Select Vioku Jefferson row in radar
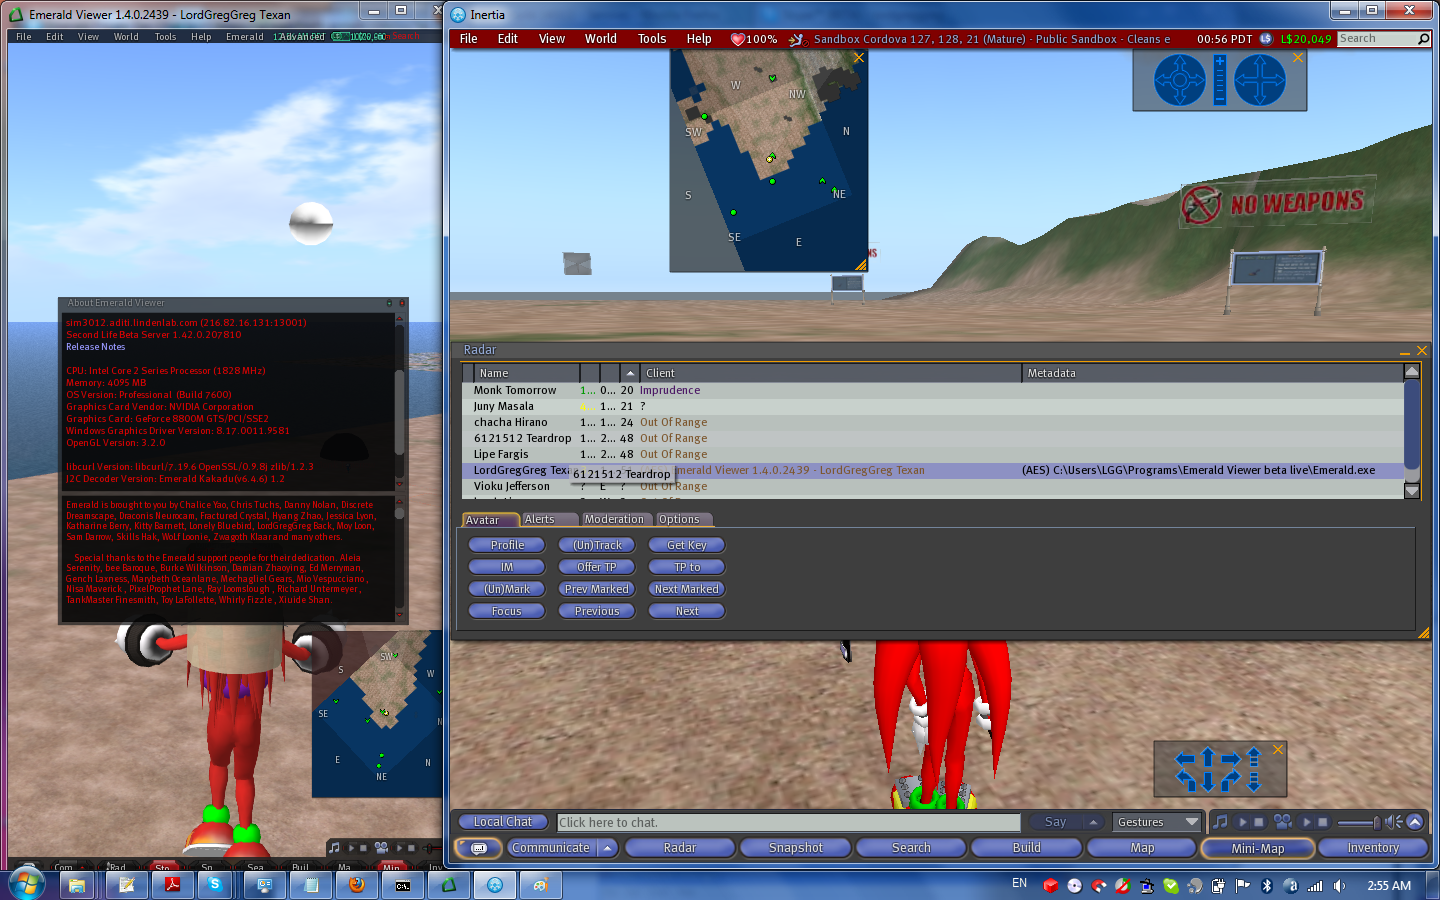This screenshot has height=900, width=1440. point(932,486)
